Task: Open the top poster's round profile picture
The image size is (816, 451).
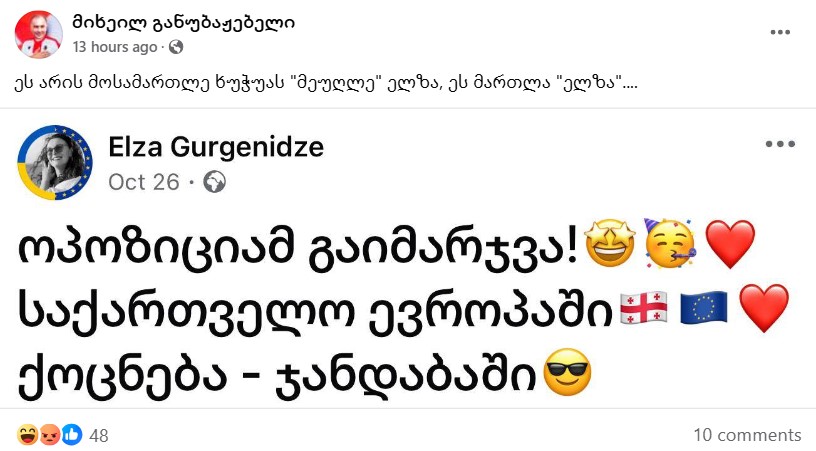Action: click(x=39, y=34)
